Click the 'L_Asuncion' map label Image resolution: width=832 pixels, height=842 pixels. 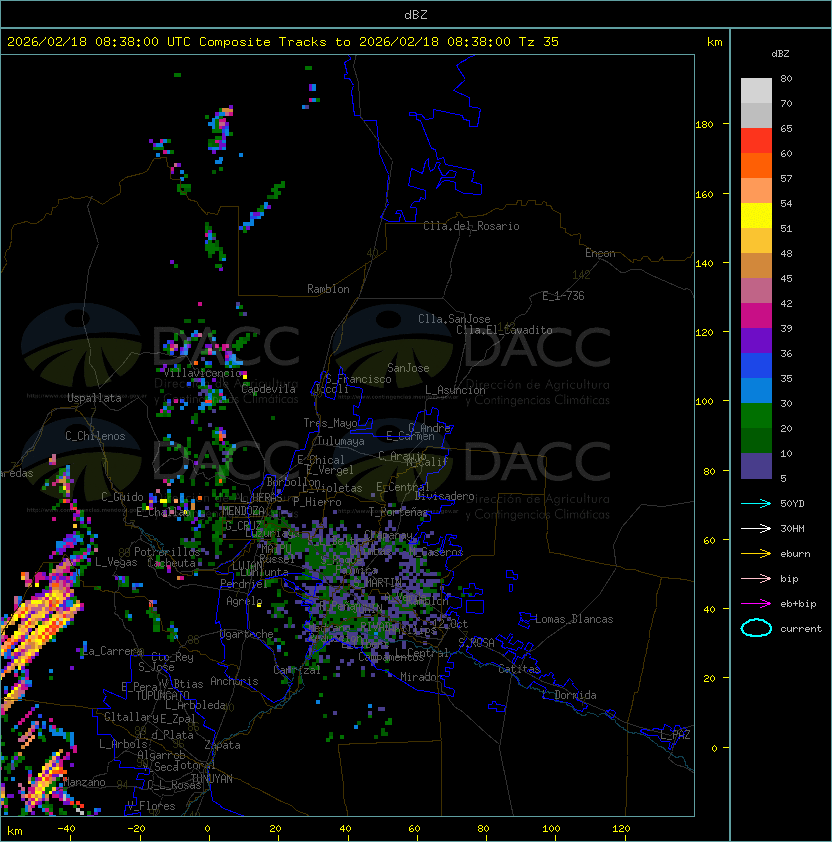[455, 390]
